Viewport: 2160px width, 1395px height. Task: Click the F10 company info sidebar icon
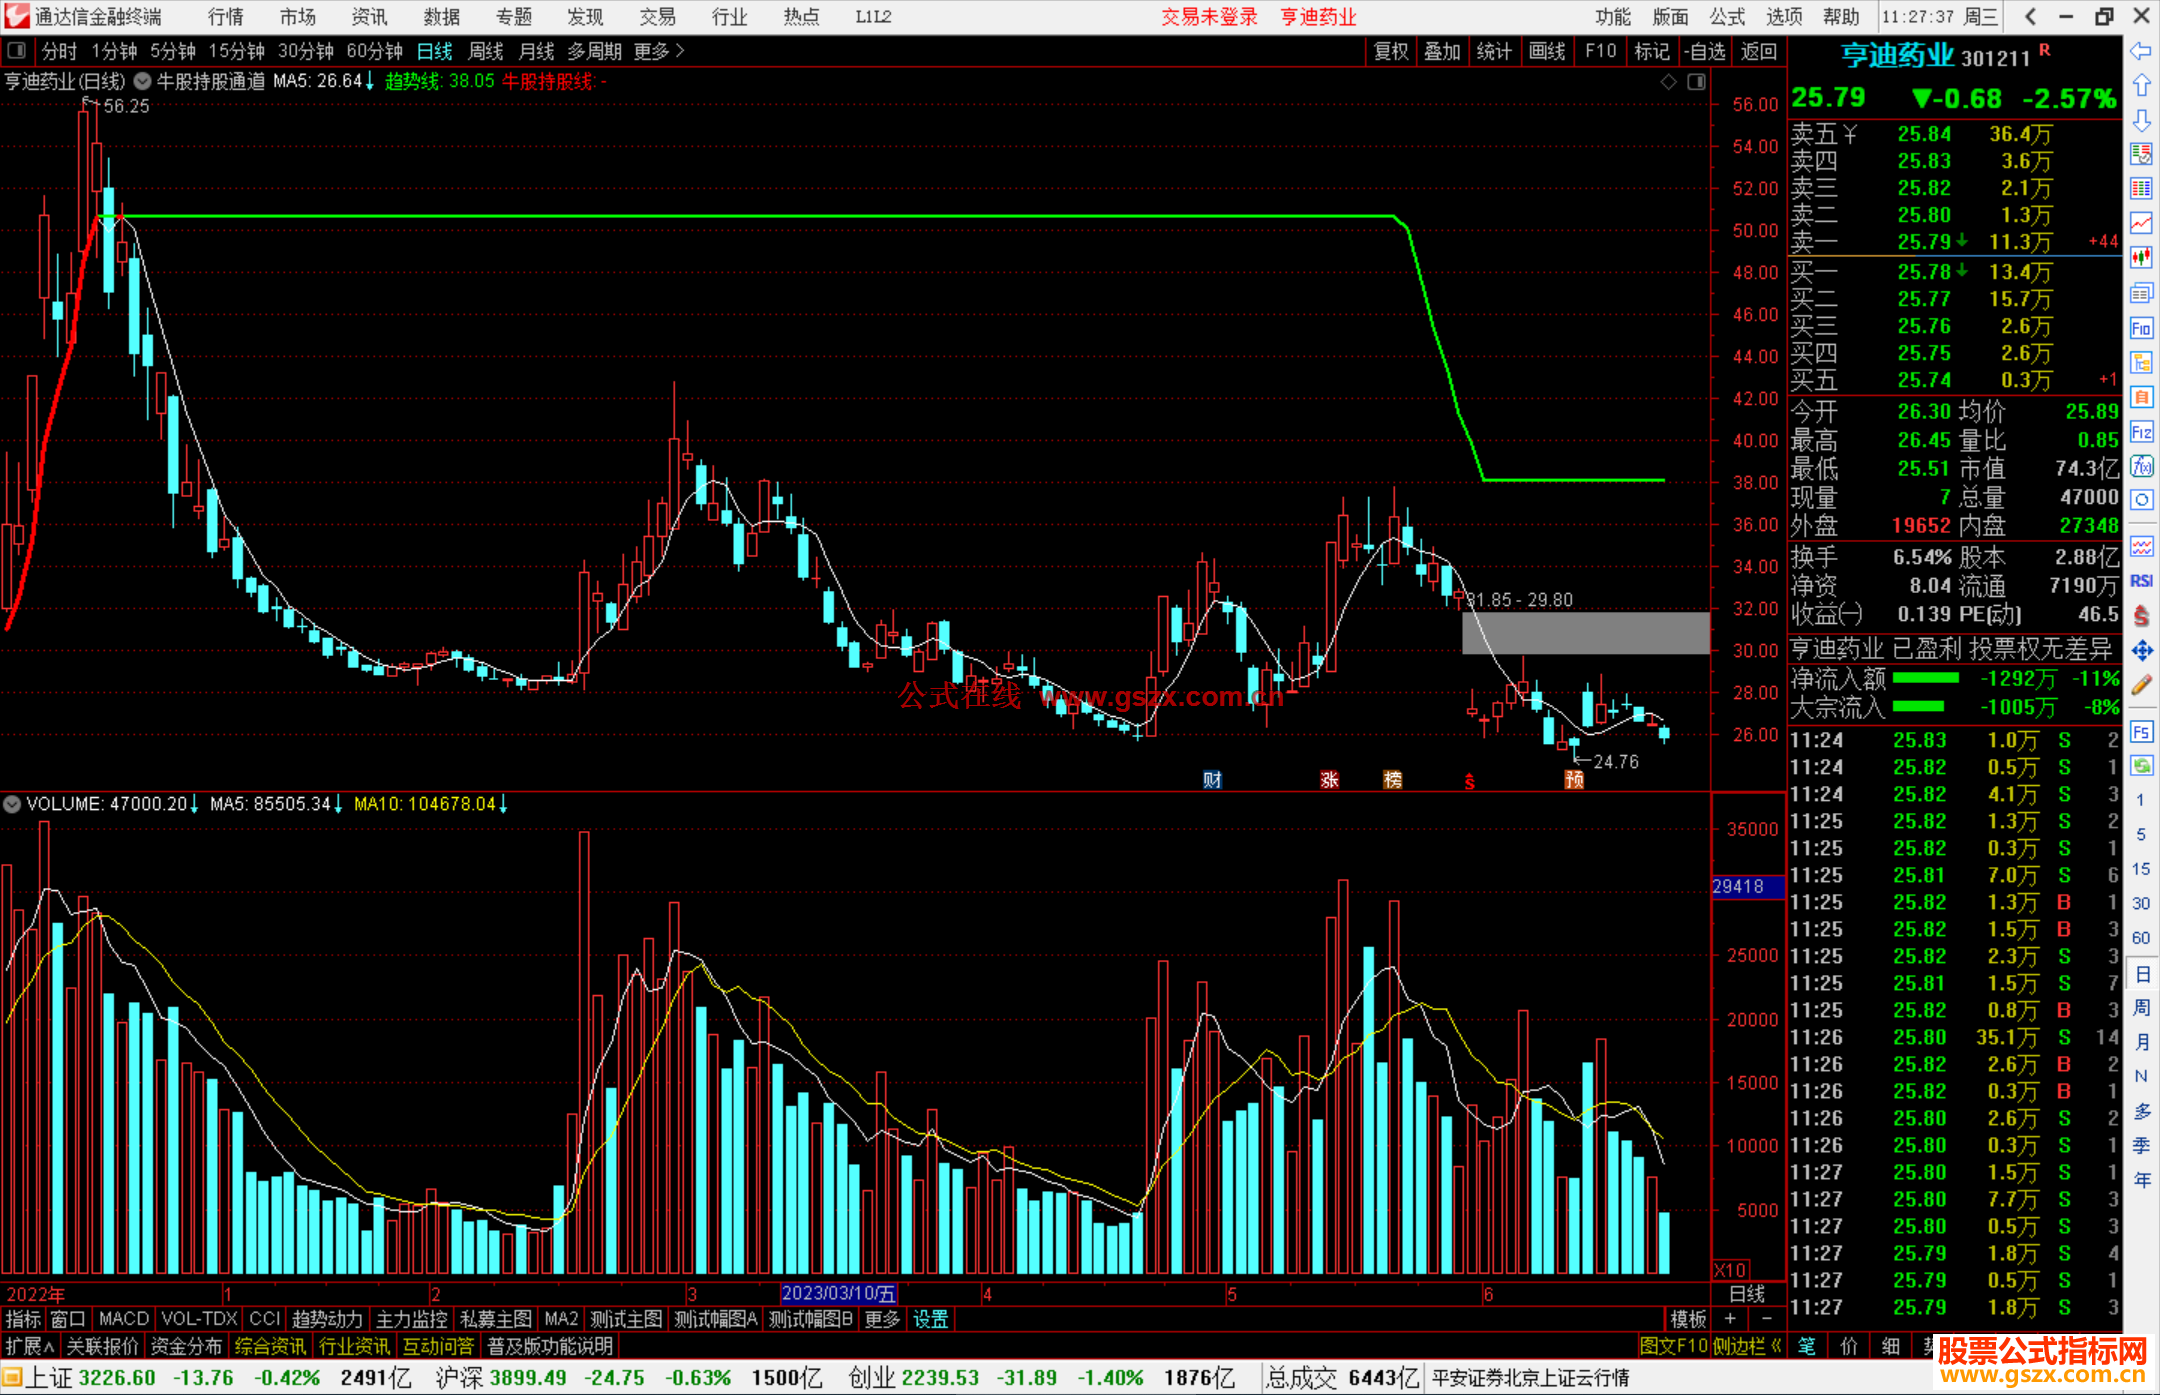click(2141, 328)
